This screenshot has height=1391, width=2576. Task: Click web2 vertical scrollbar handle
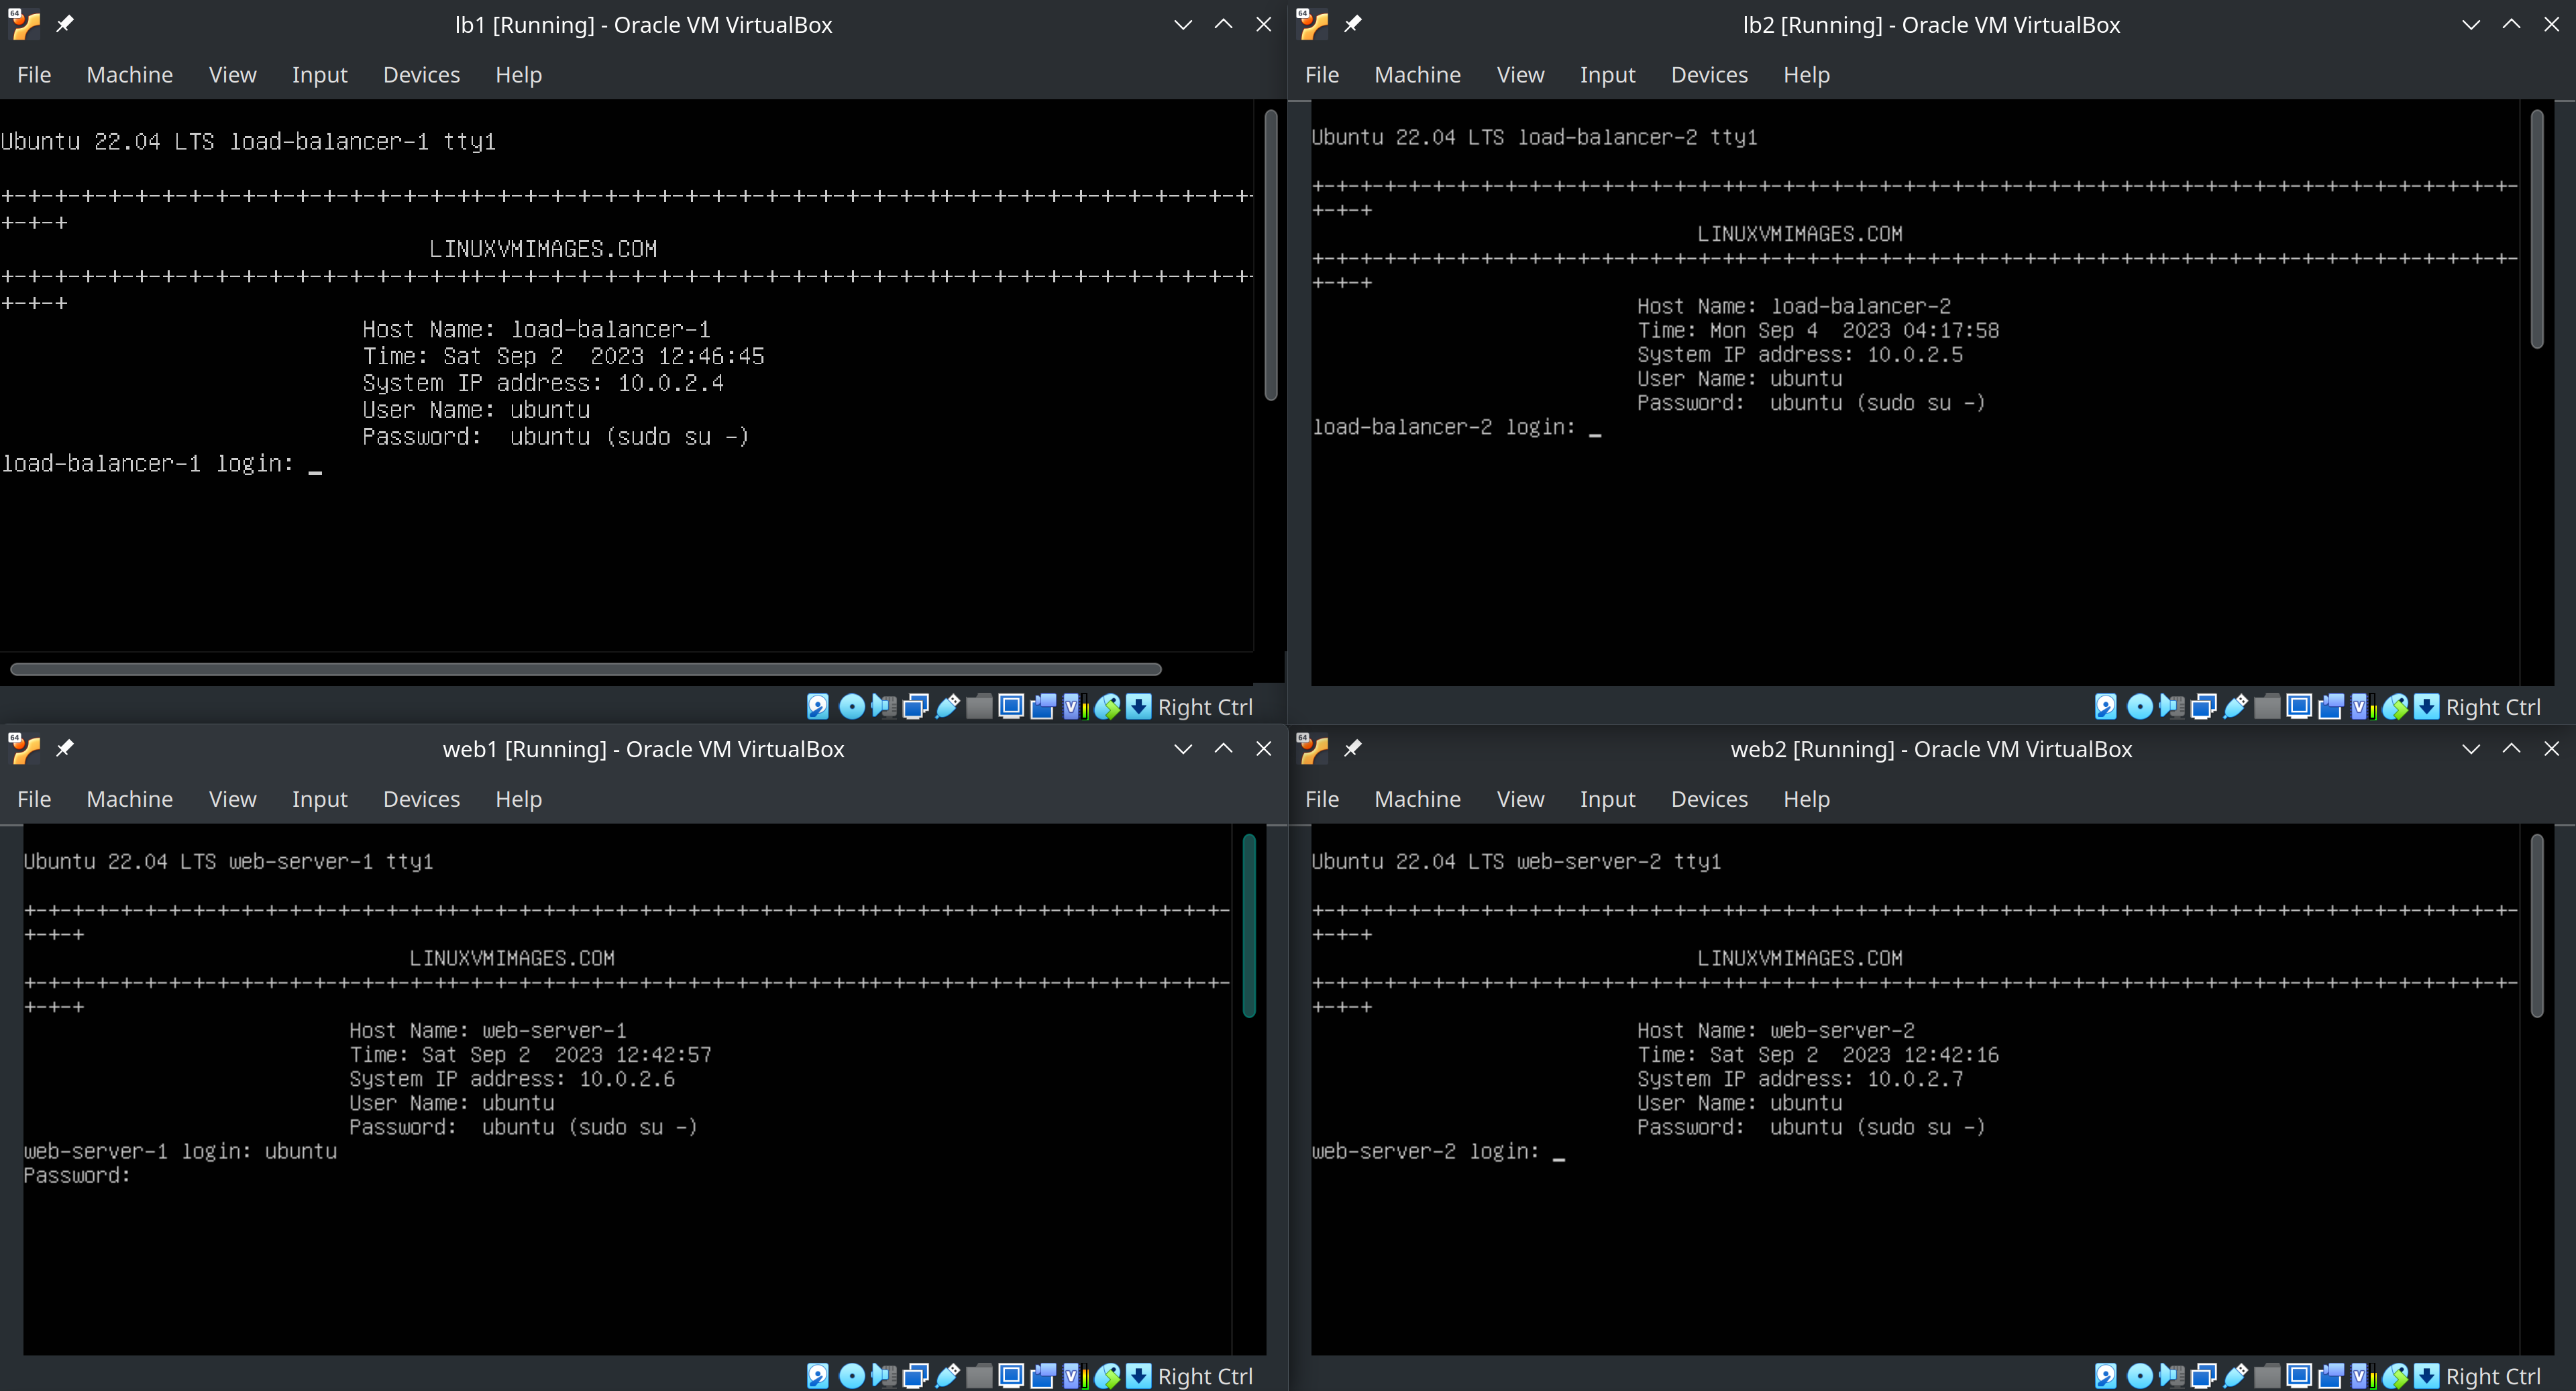click(x=2537, y=926)
